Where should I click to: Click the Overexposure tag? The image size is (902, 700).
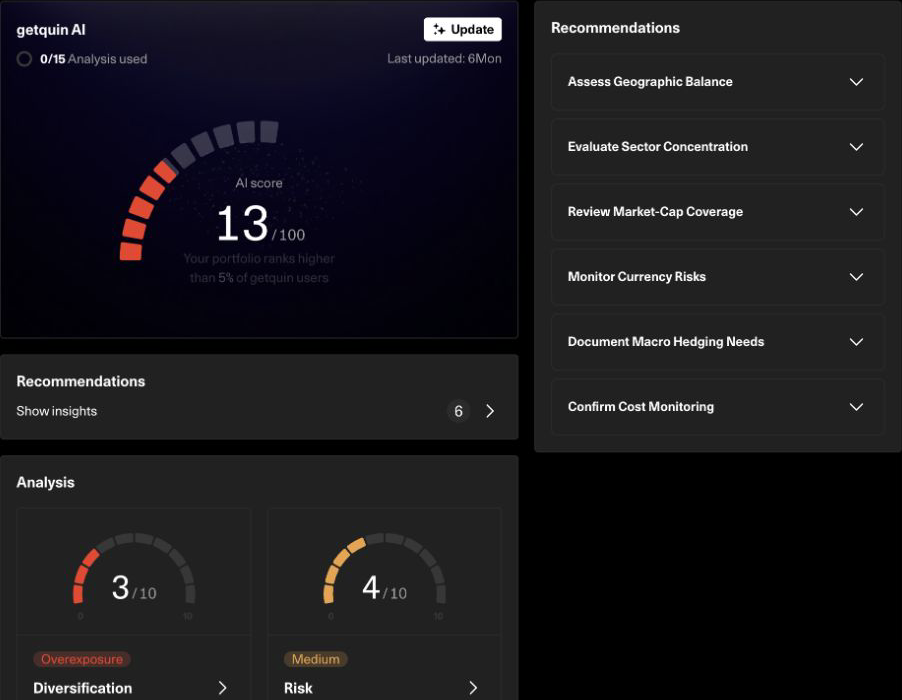(82, 659)
